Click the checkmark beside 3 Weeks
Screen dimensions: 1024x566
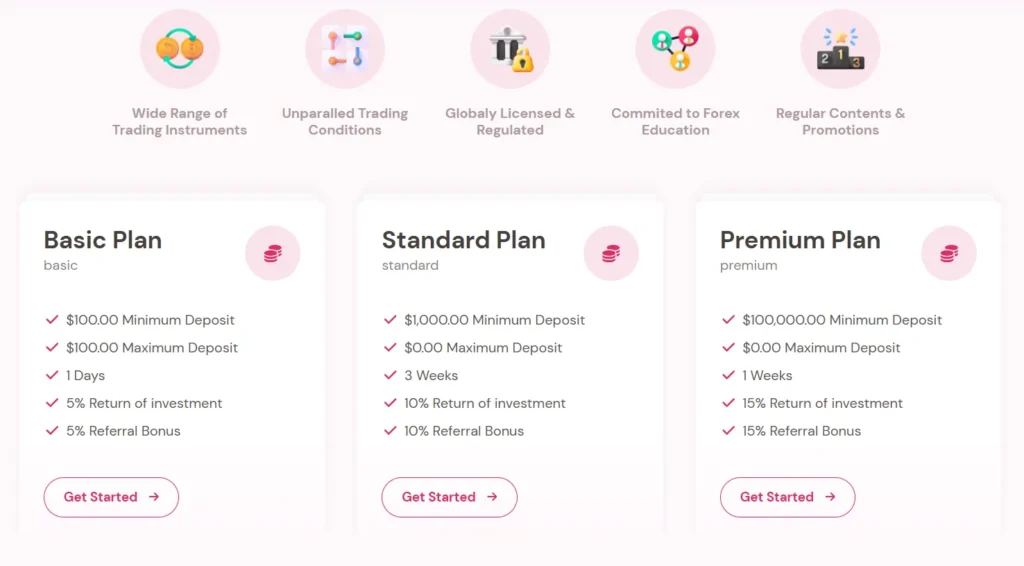pos(390,376)
